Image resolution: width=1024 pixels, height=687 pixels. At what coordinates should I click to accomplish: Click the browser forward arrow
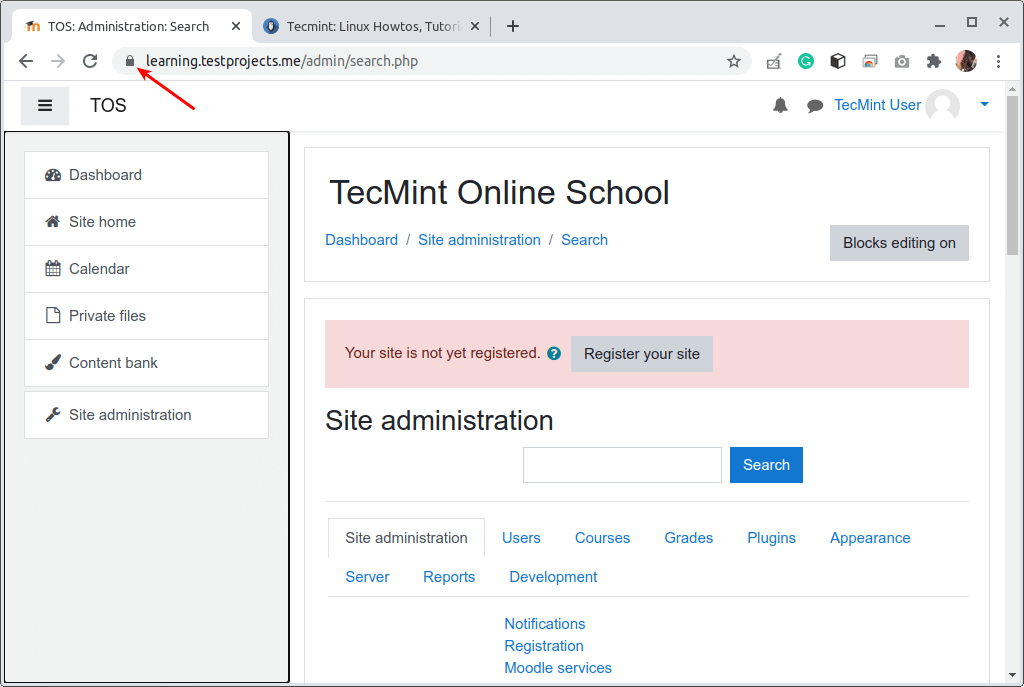pyautogui.click(x=58, y=61)
